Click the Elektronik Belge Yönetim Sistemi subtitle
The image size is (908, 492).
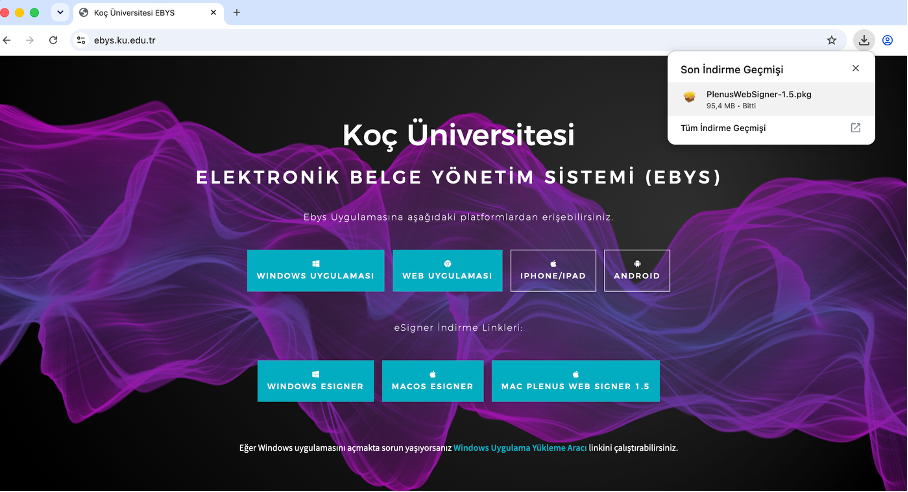pyautogui.click(x=458, y=177)
